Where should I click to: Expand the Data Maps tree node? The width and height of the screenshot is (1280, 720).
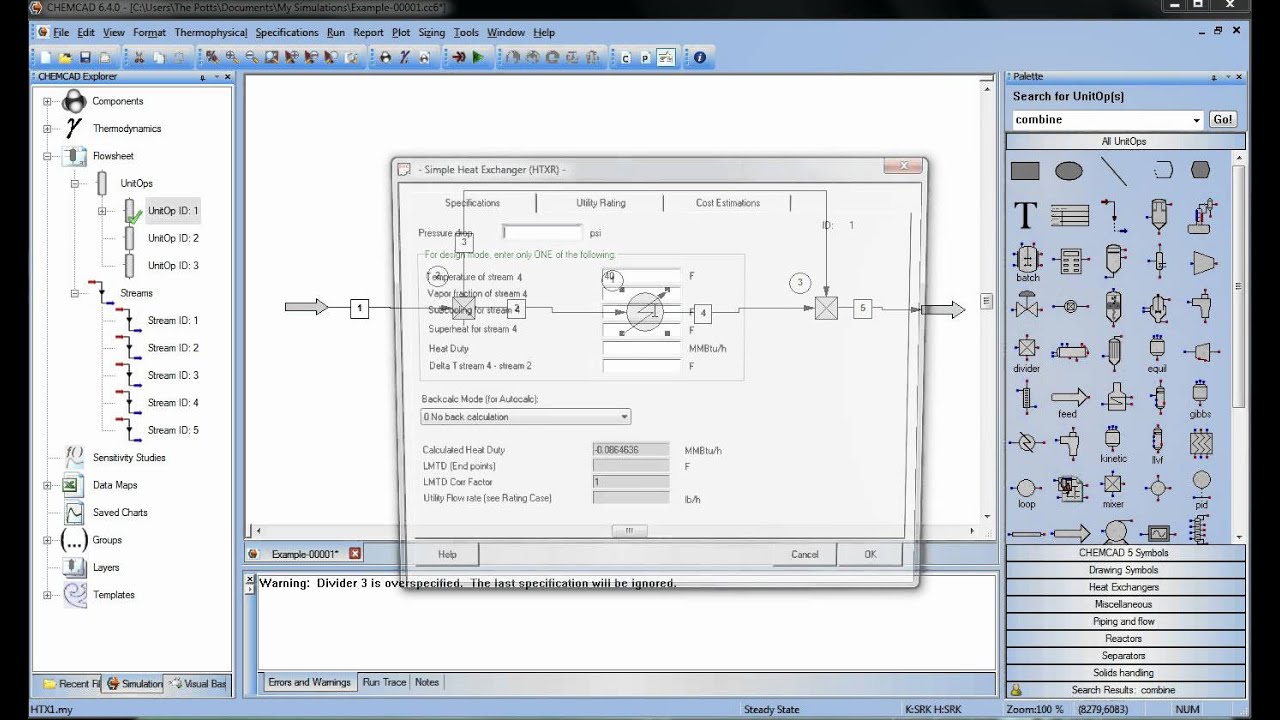(x=47, y=485)
